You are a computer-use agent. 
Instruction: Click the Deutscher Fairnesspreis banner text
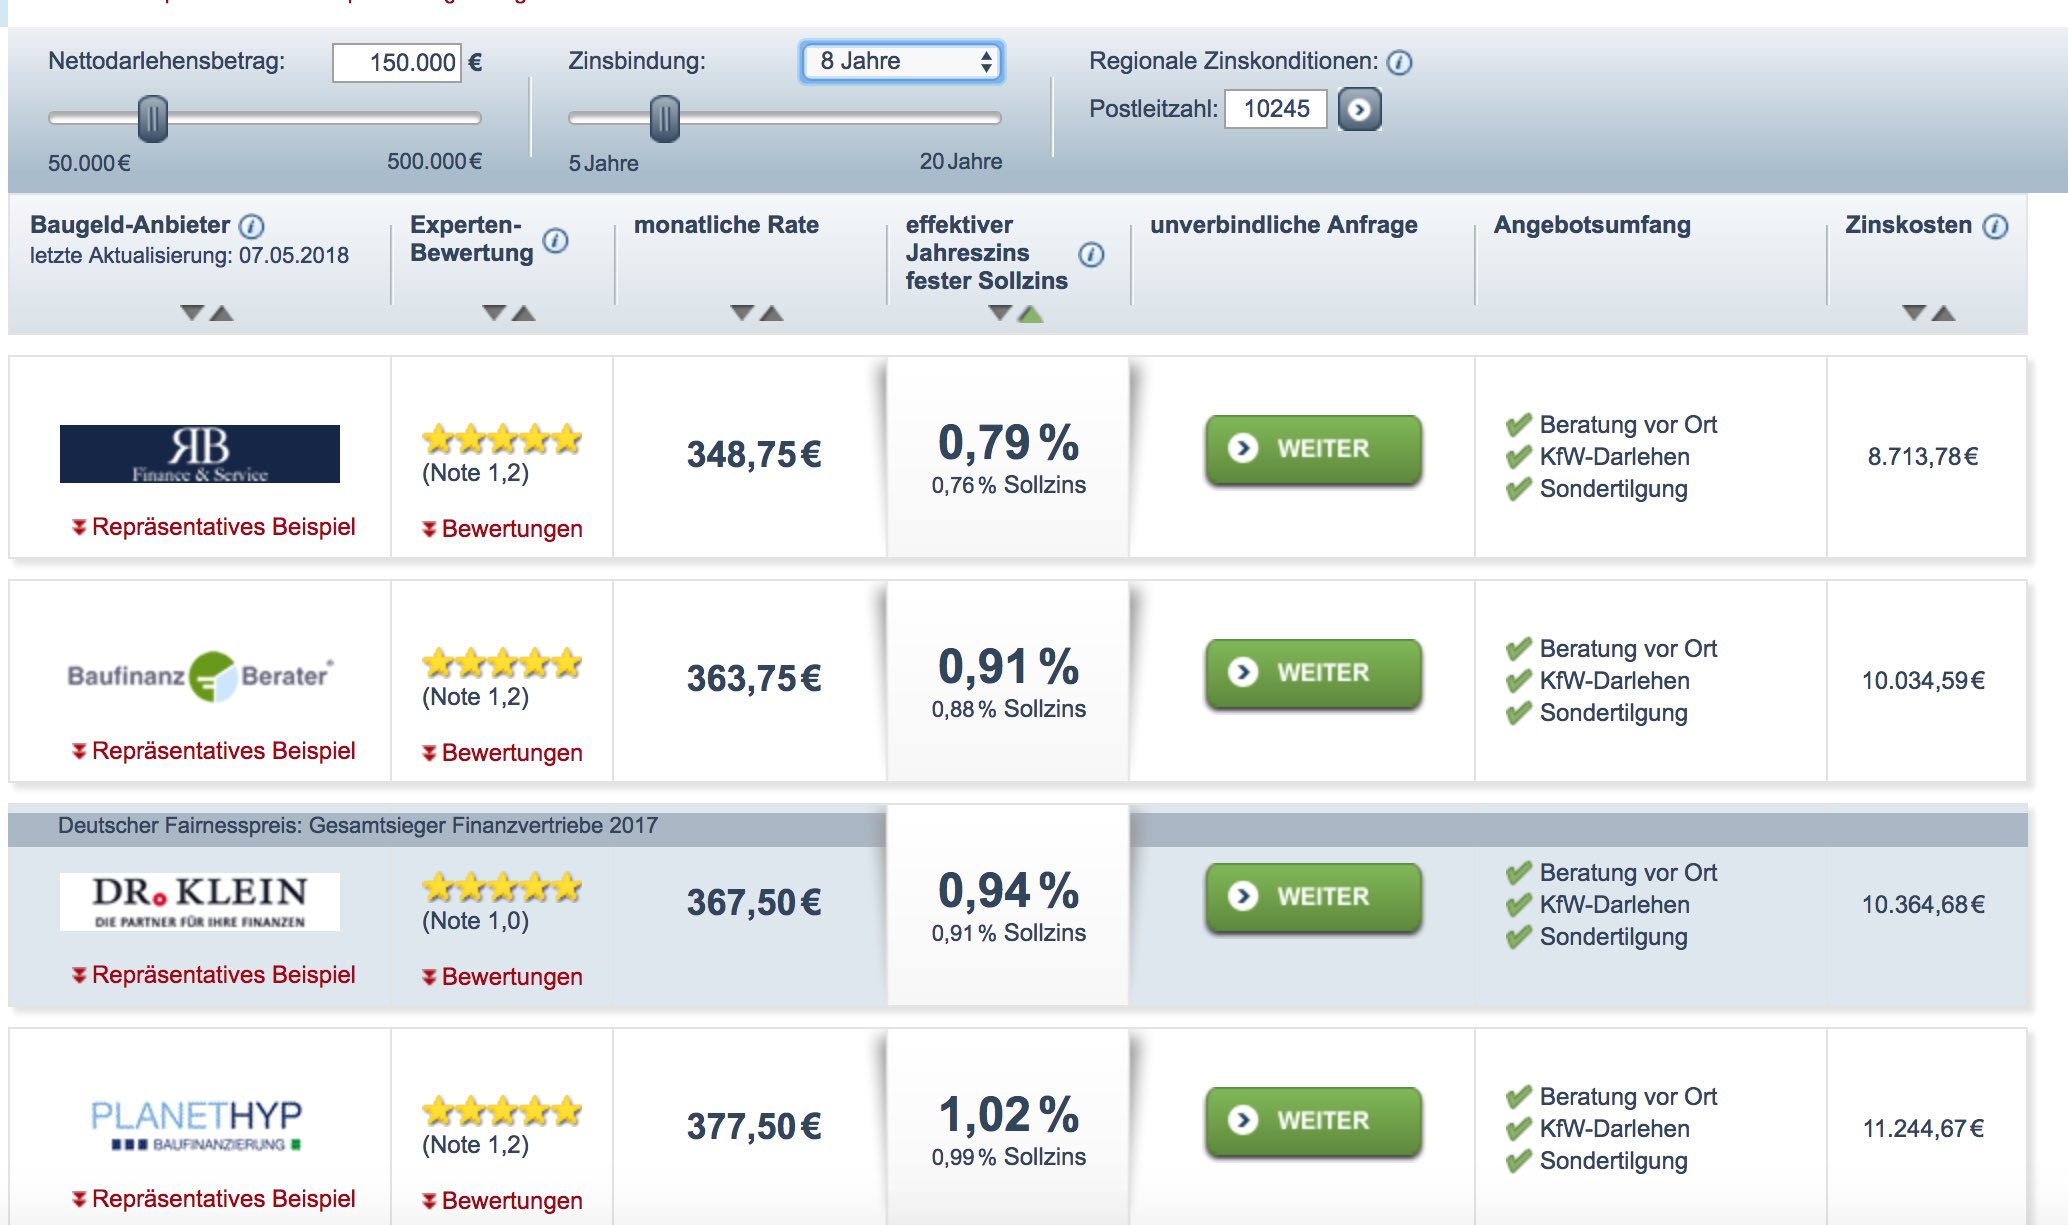(358, 826)
